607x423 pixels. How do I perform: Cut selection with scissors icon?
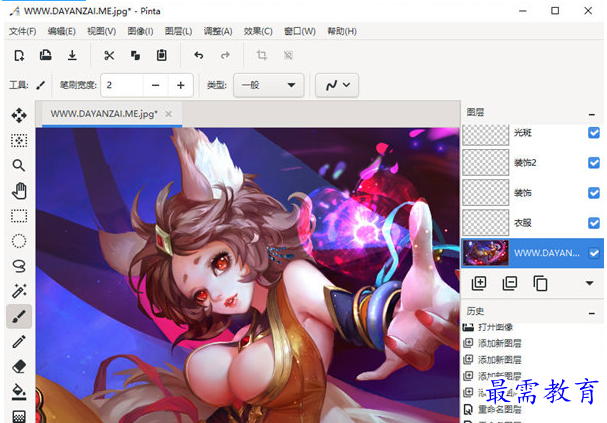point(109,55)
